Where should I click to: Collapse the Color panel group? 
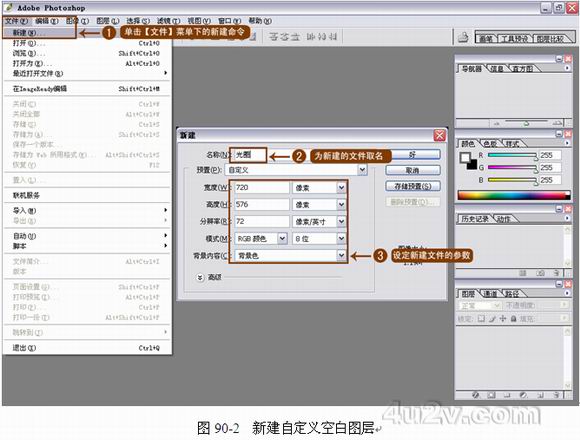(559, 134)
